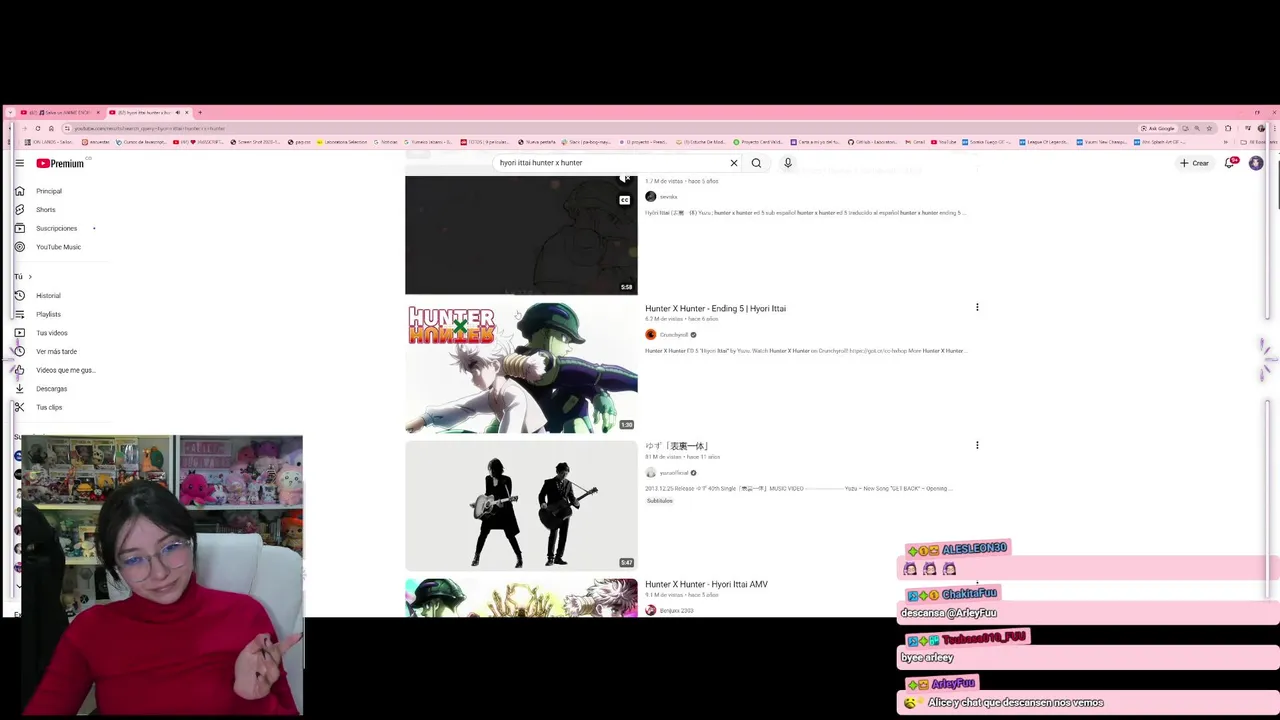Bookmark this page with star icon
The image size is (1280, 720).
coord(1209,128)
